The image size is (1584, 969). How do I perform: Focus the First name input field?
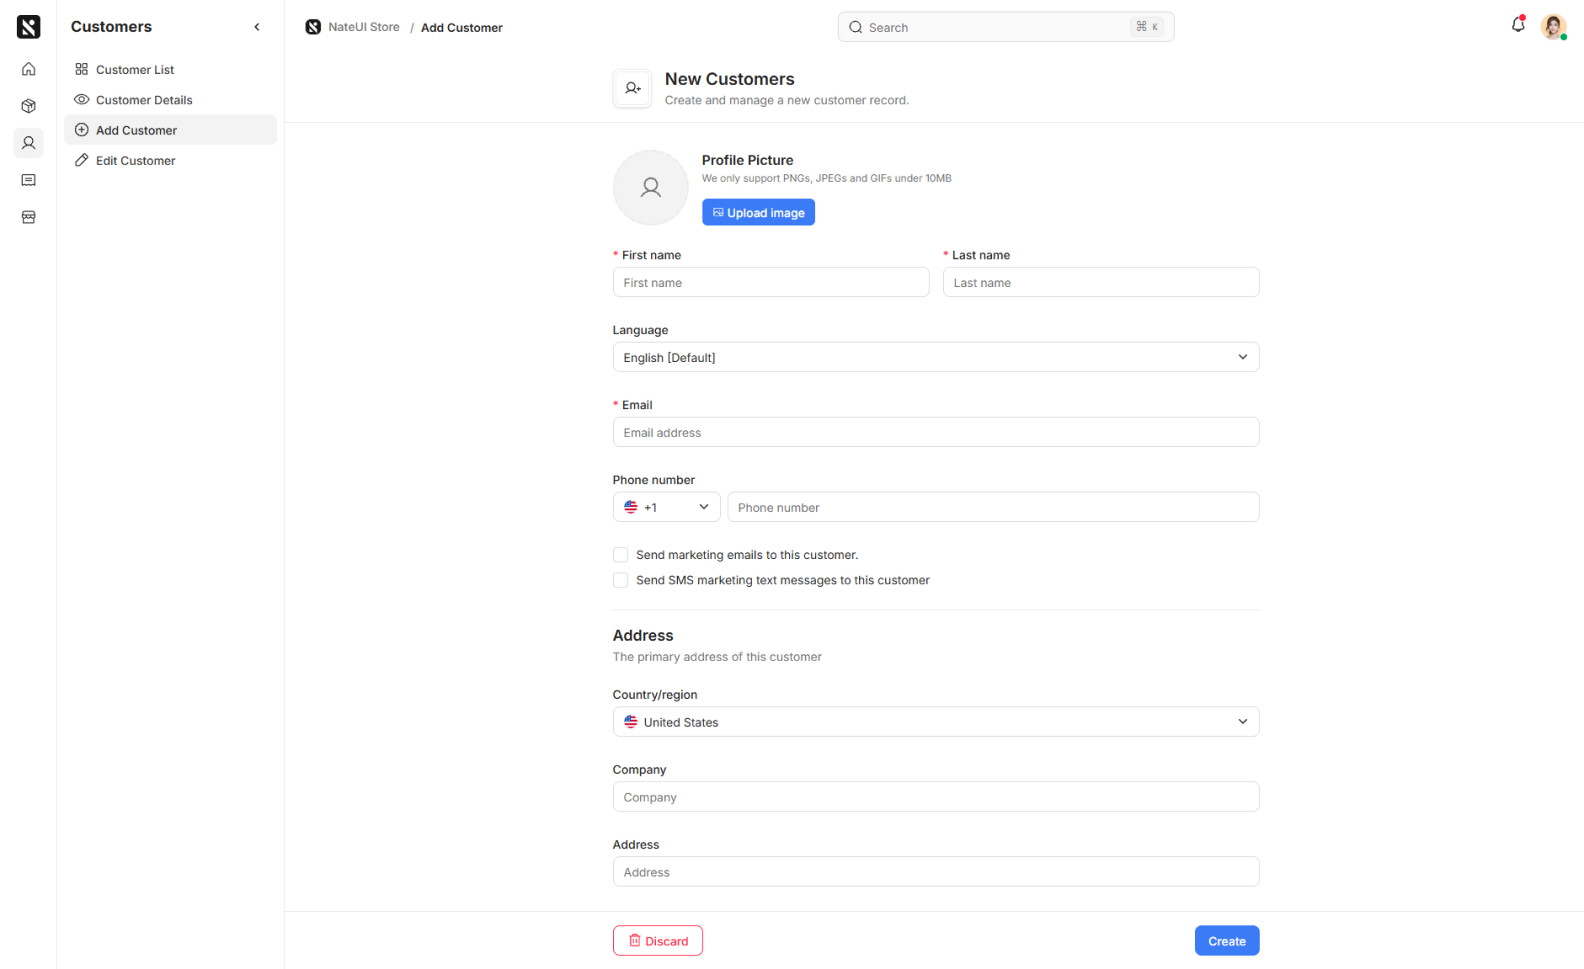point(771,282)
